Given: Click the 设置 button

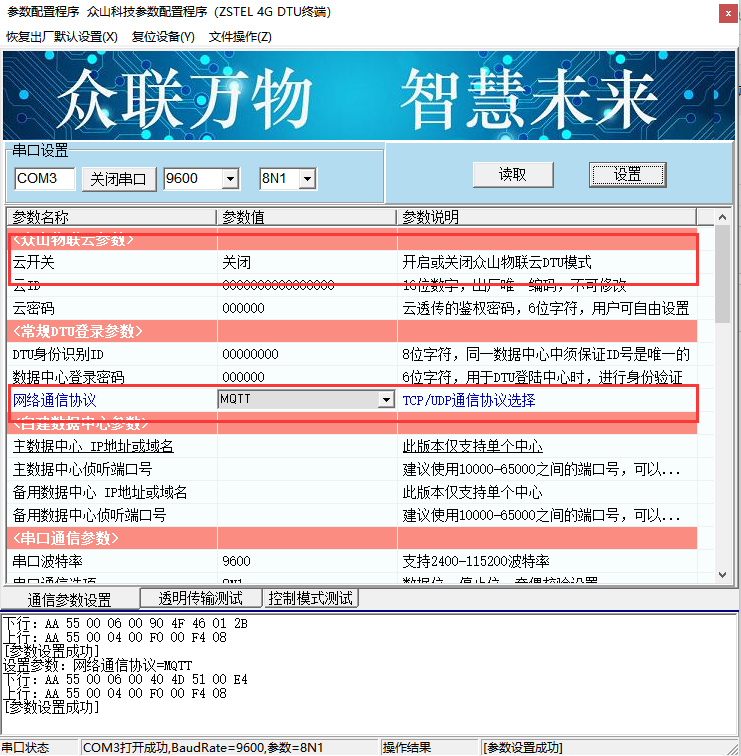Looking at the screenshot, I should point(627,175).
